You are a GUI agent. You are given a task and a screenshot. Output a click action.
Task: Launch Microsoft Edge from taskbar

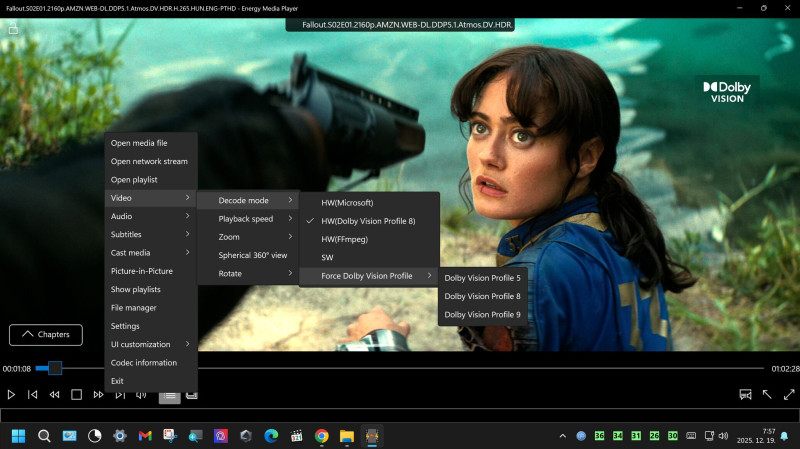(271, 436)
